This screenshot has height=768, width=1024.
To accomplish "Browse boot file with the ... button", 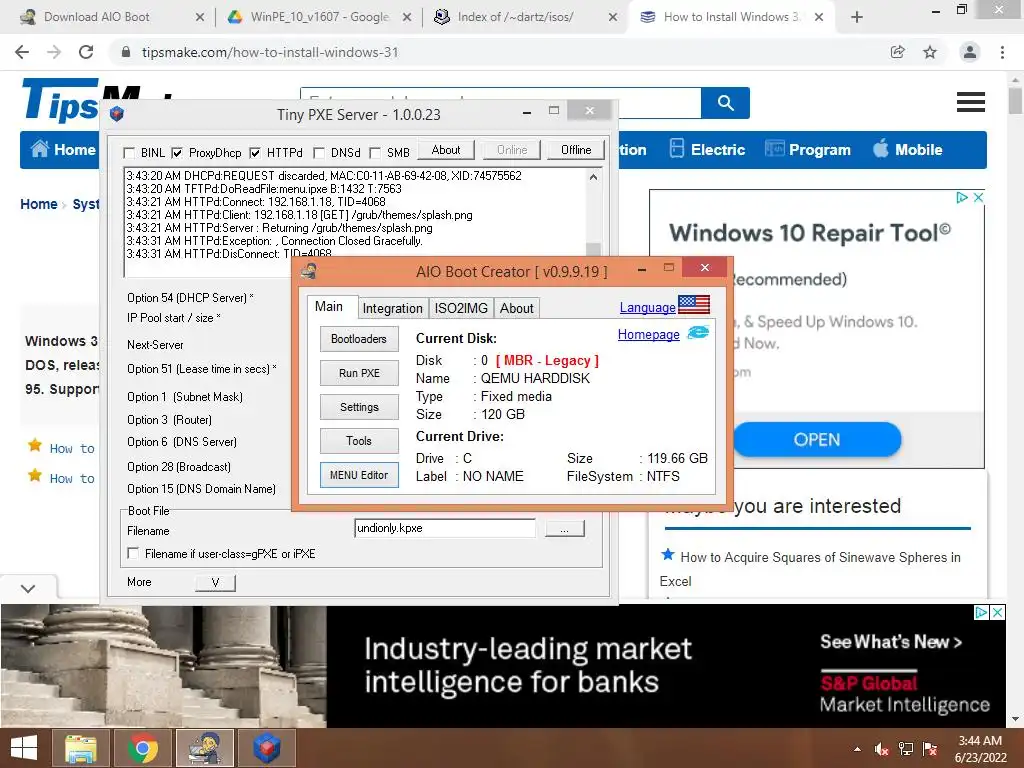I will coord(564,528).
